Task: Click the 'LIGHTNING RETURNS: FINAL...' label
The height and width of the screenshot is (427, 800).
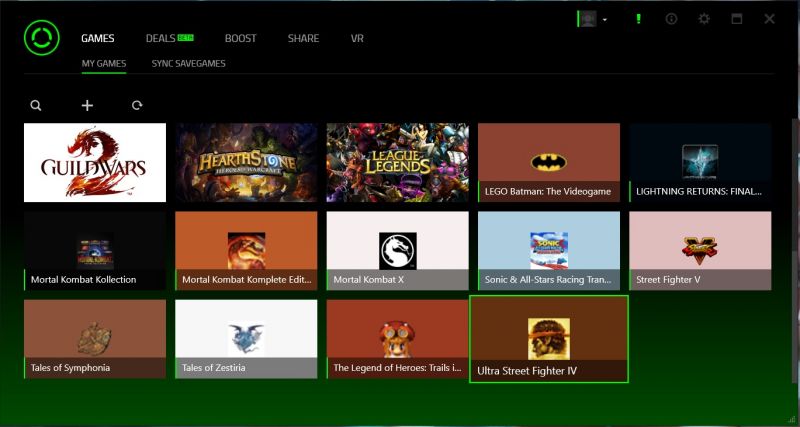Action: (699, 192)
